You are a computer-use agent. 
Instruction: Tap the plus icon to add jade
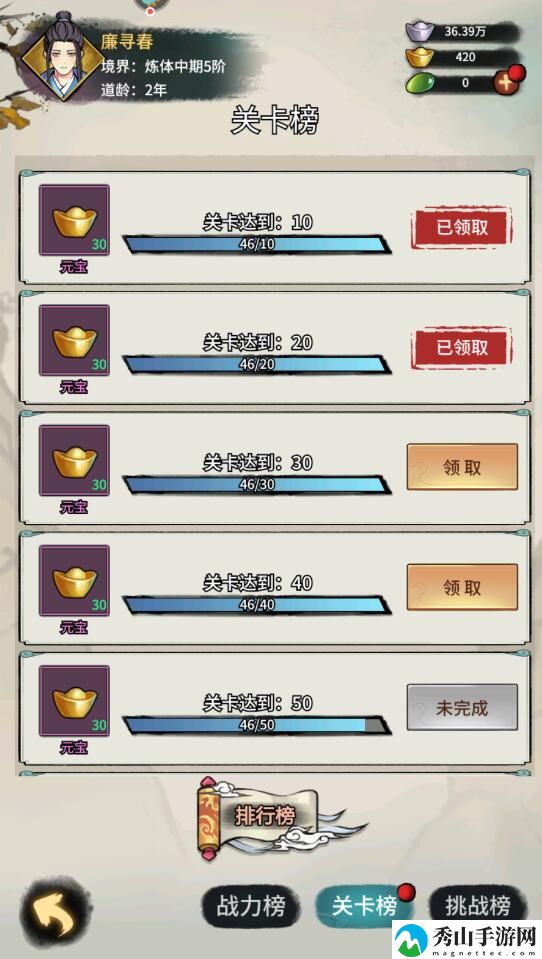tap(507, 83)
